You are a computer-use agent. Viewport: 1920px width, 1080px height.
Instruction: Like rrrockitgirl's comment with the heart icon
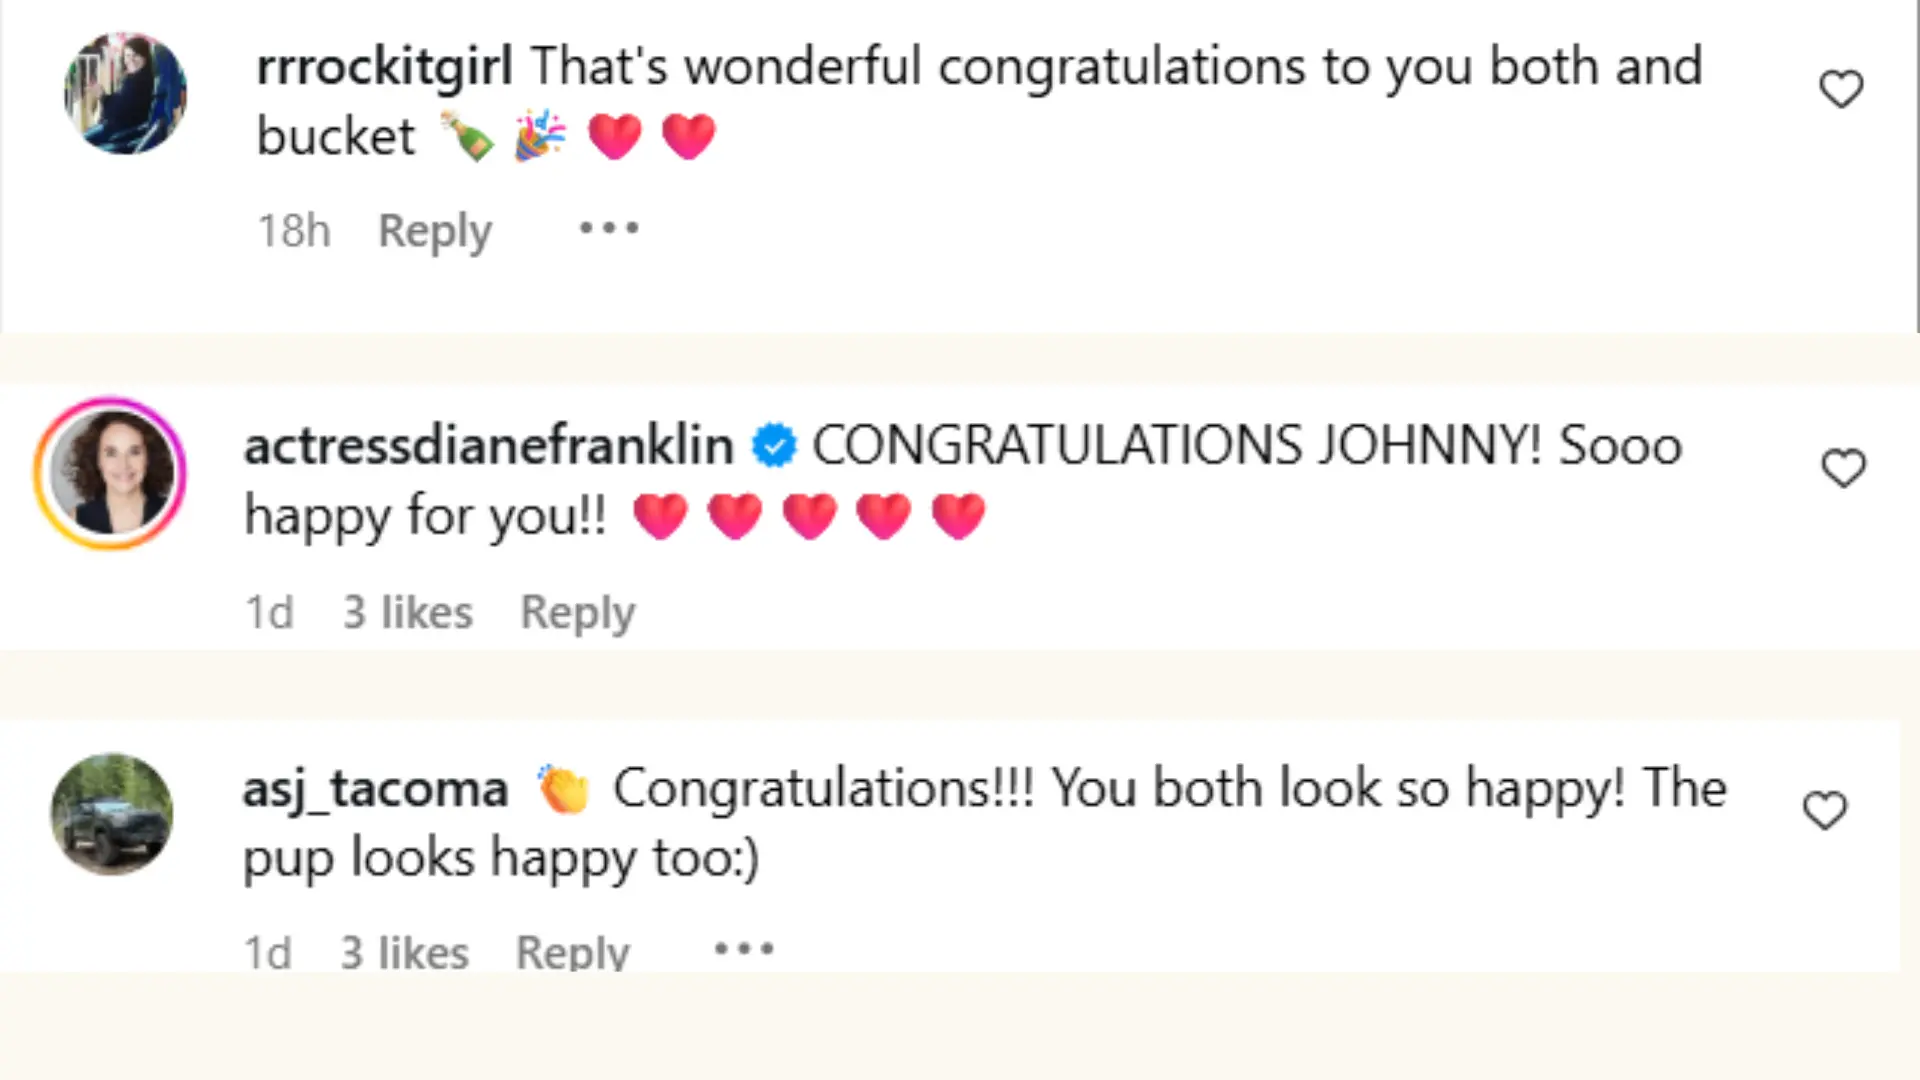(1842, 88)
